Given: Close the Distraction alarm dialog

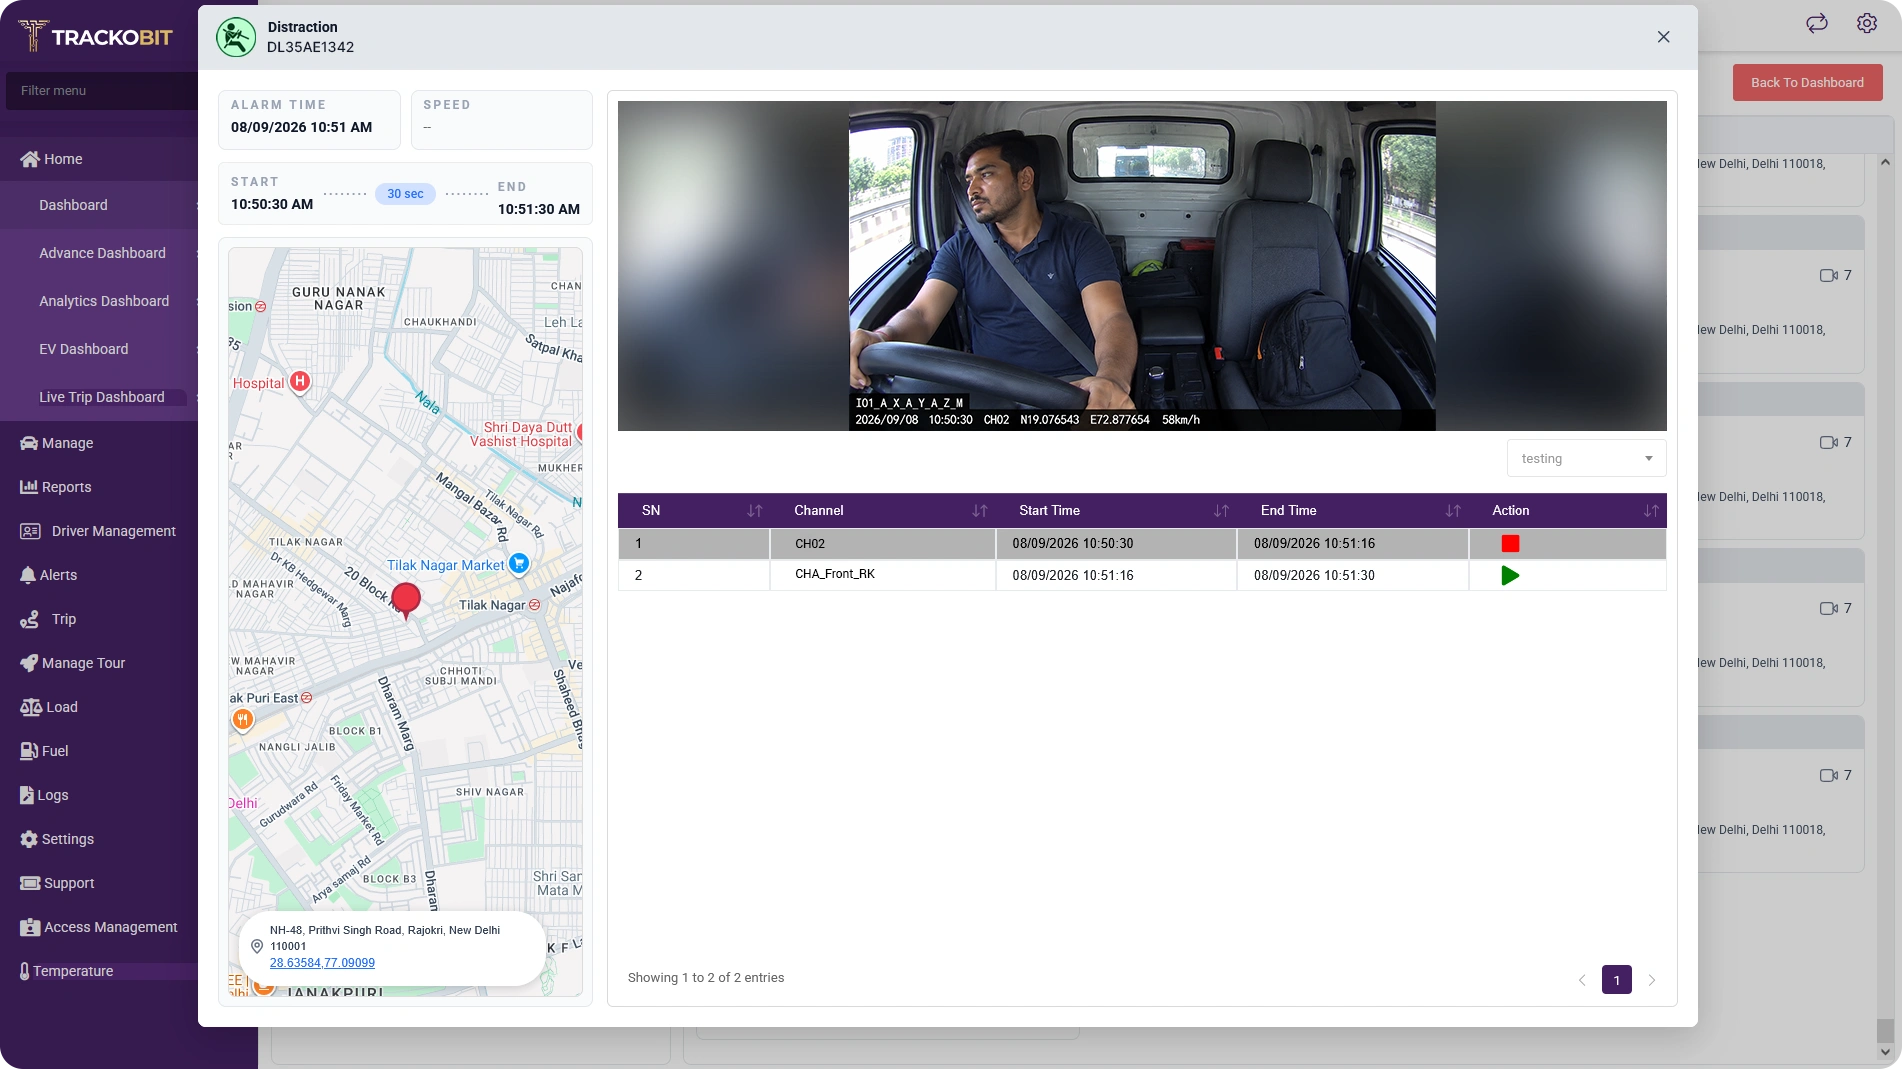Looking at the screenshot, I should (x=1663, y=37).
